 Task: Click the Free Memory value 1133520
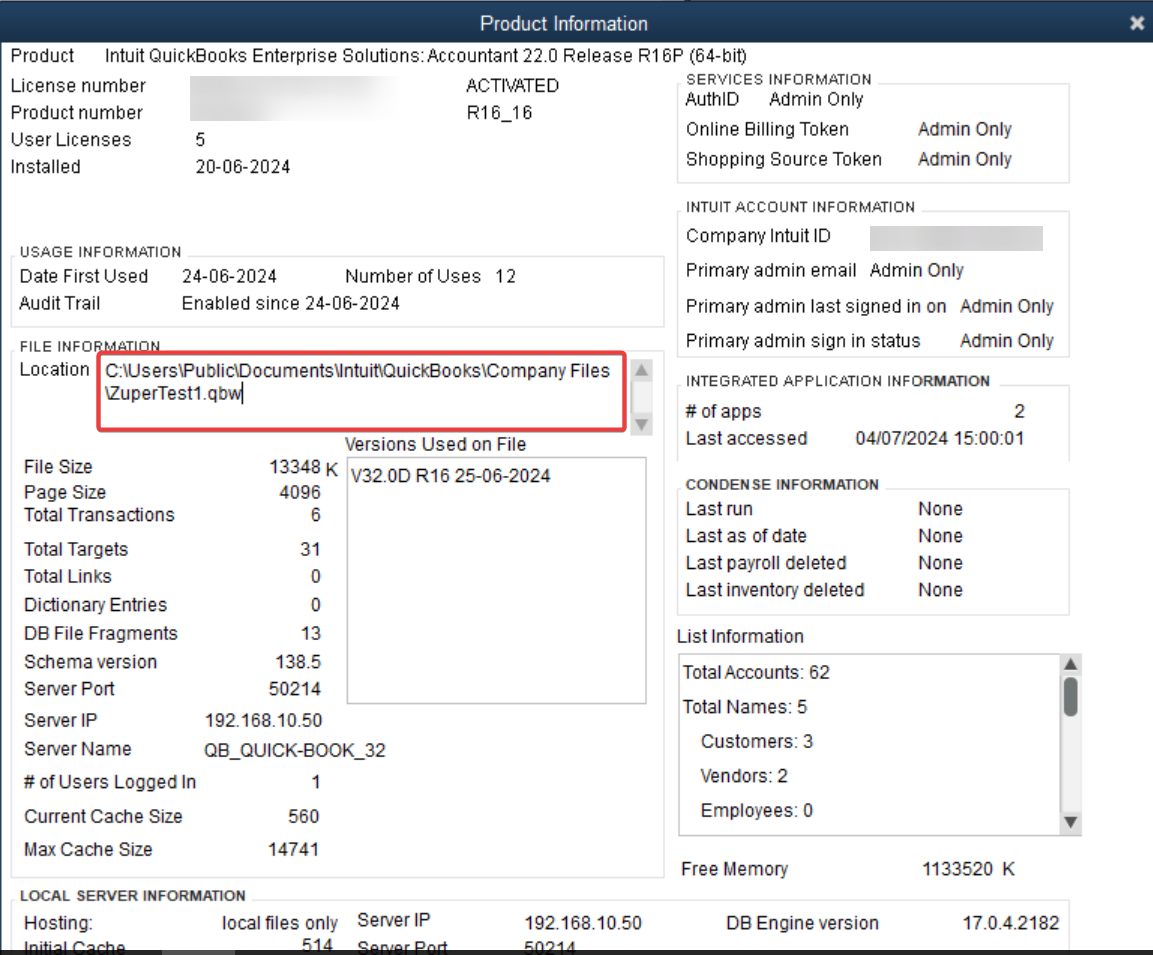coord(958,869)
